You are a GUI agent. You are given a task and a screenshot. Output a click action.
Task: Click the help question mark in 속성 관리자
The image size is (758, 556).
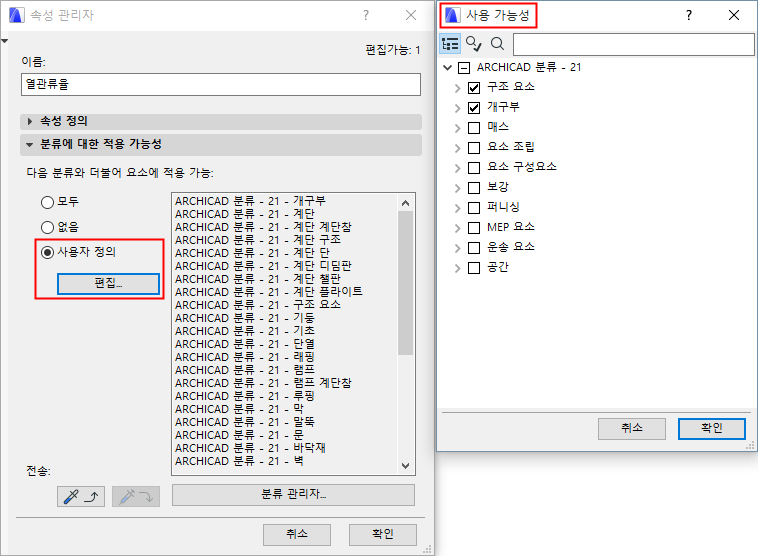click(x=366, y=15)
